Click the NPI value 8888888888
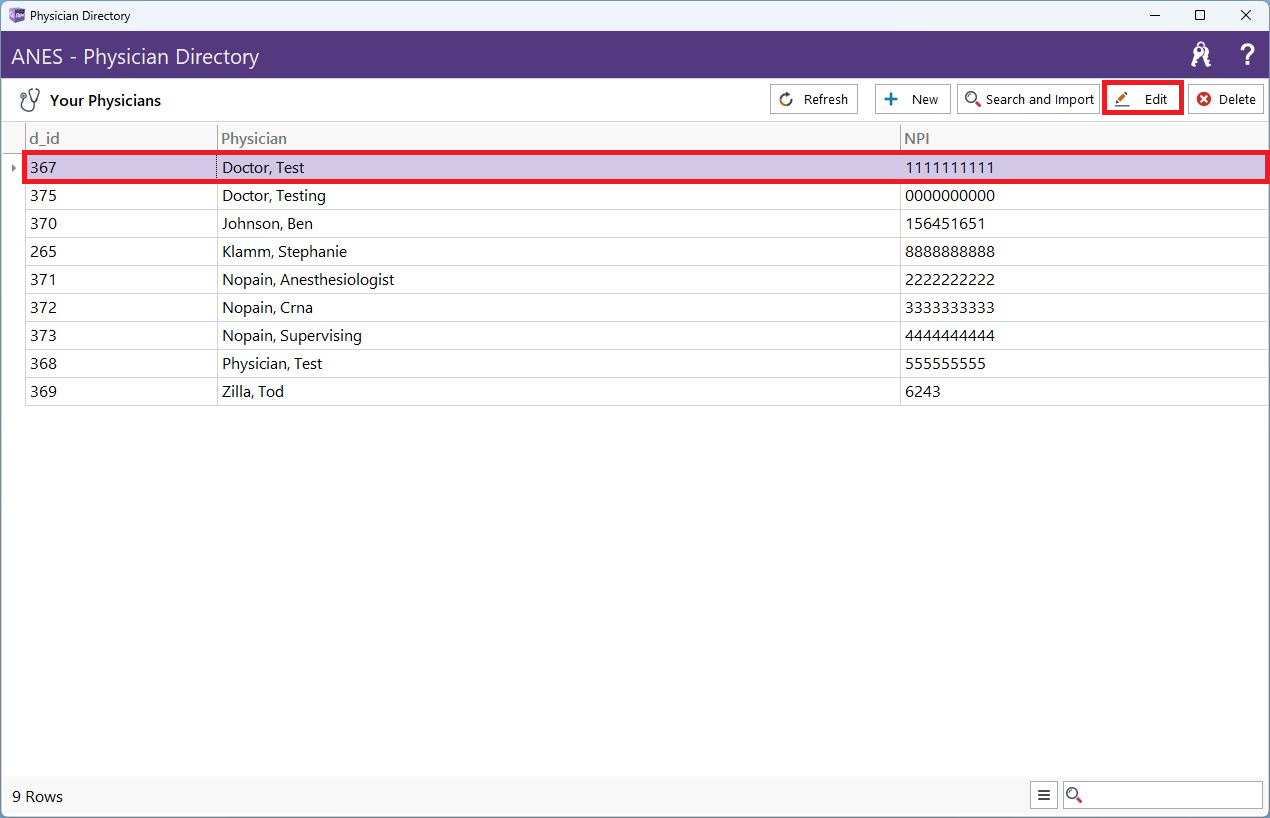 950,252
